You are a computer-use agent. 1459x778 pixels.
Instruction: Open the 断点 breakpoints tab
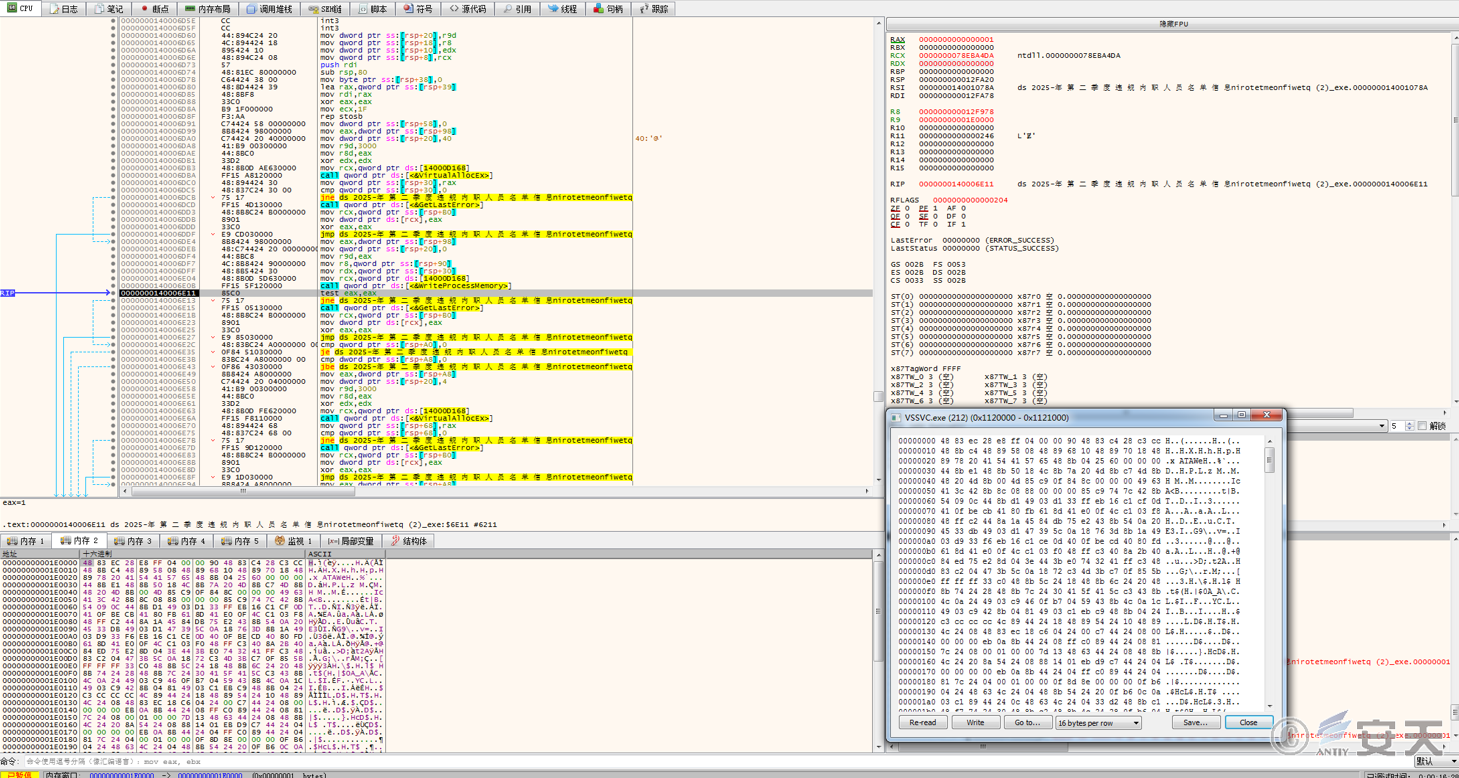click(155, 9)
